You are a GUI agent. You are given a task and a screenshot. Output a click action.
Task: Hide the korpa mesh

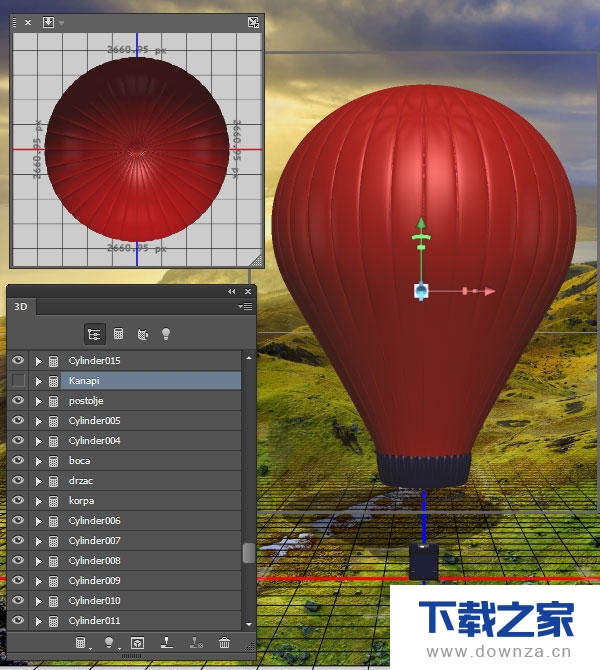coord(18,500)
